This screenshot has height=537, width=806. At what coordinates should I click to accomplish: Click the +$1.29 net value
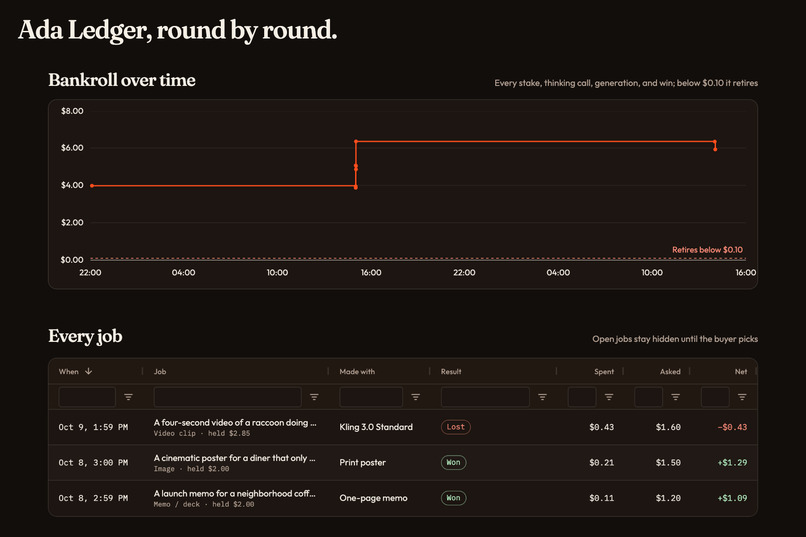coord(732,462)
